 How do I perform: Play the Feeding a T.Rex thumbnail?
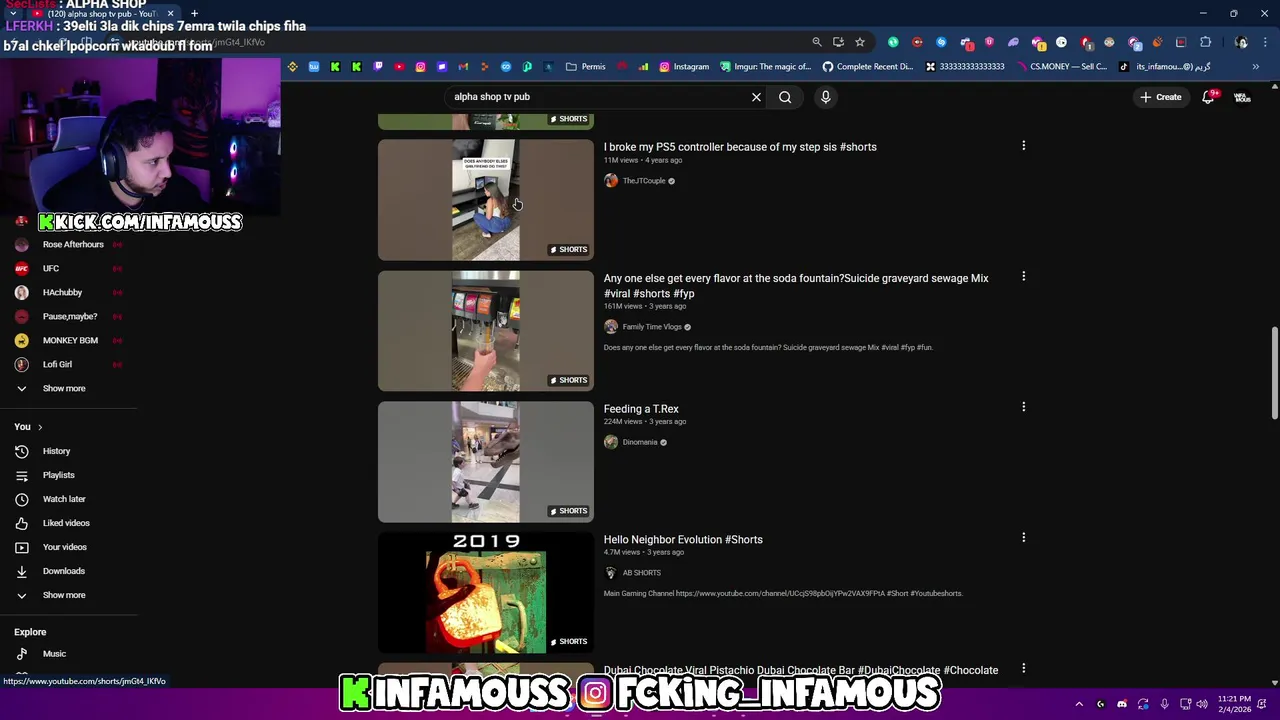coord(485,462)
